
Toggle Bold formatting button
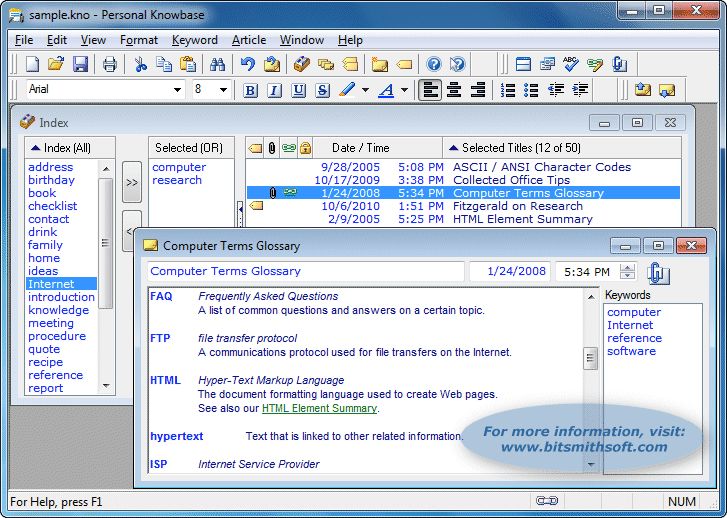250,90
